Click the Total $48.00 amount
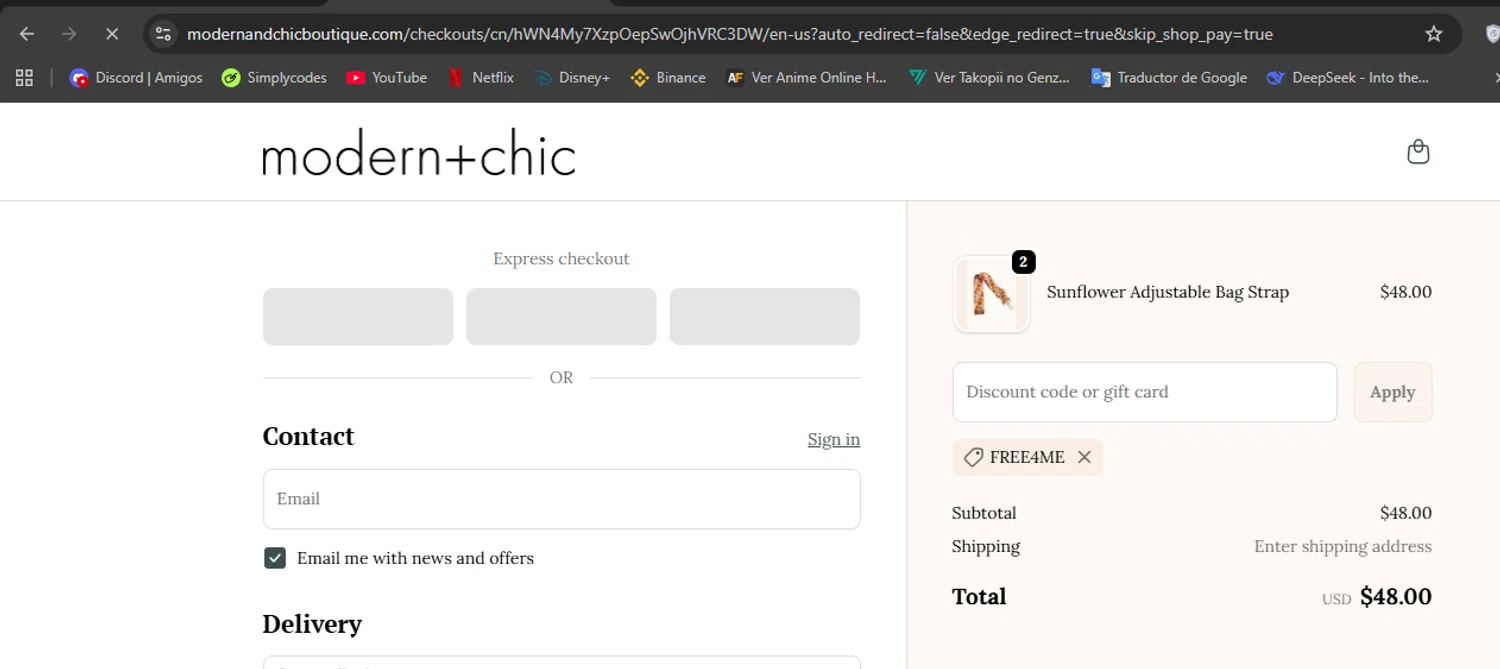This screenshot has height=669, width=1500. coord(1396,597)
